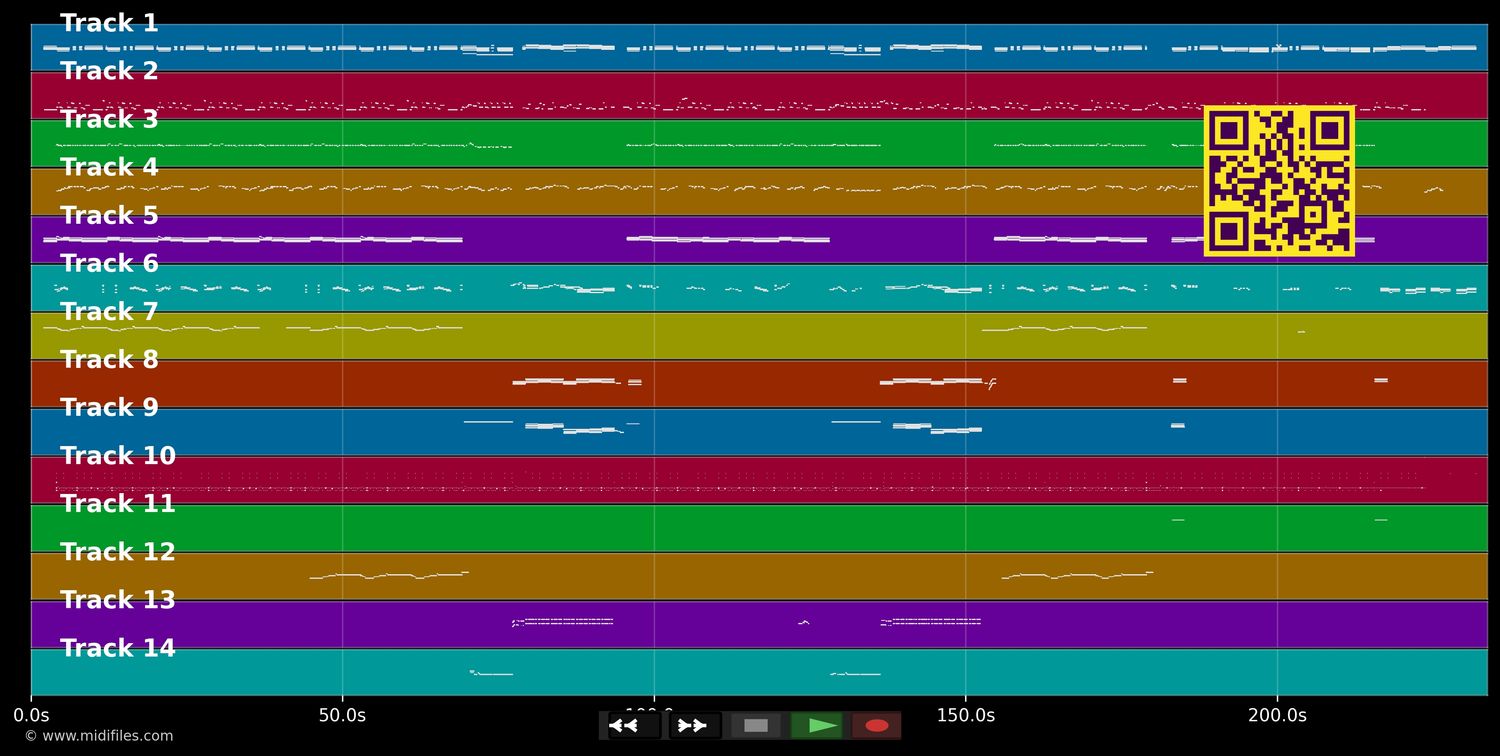Click the 200.0s time axis label
The image size is (1500, 756).
[1277, 715]
